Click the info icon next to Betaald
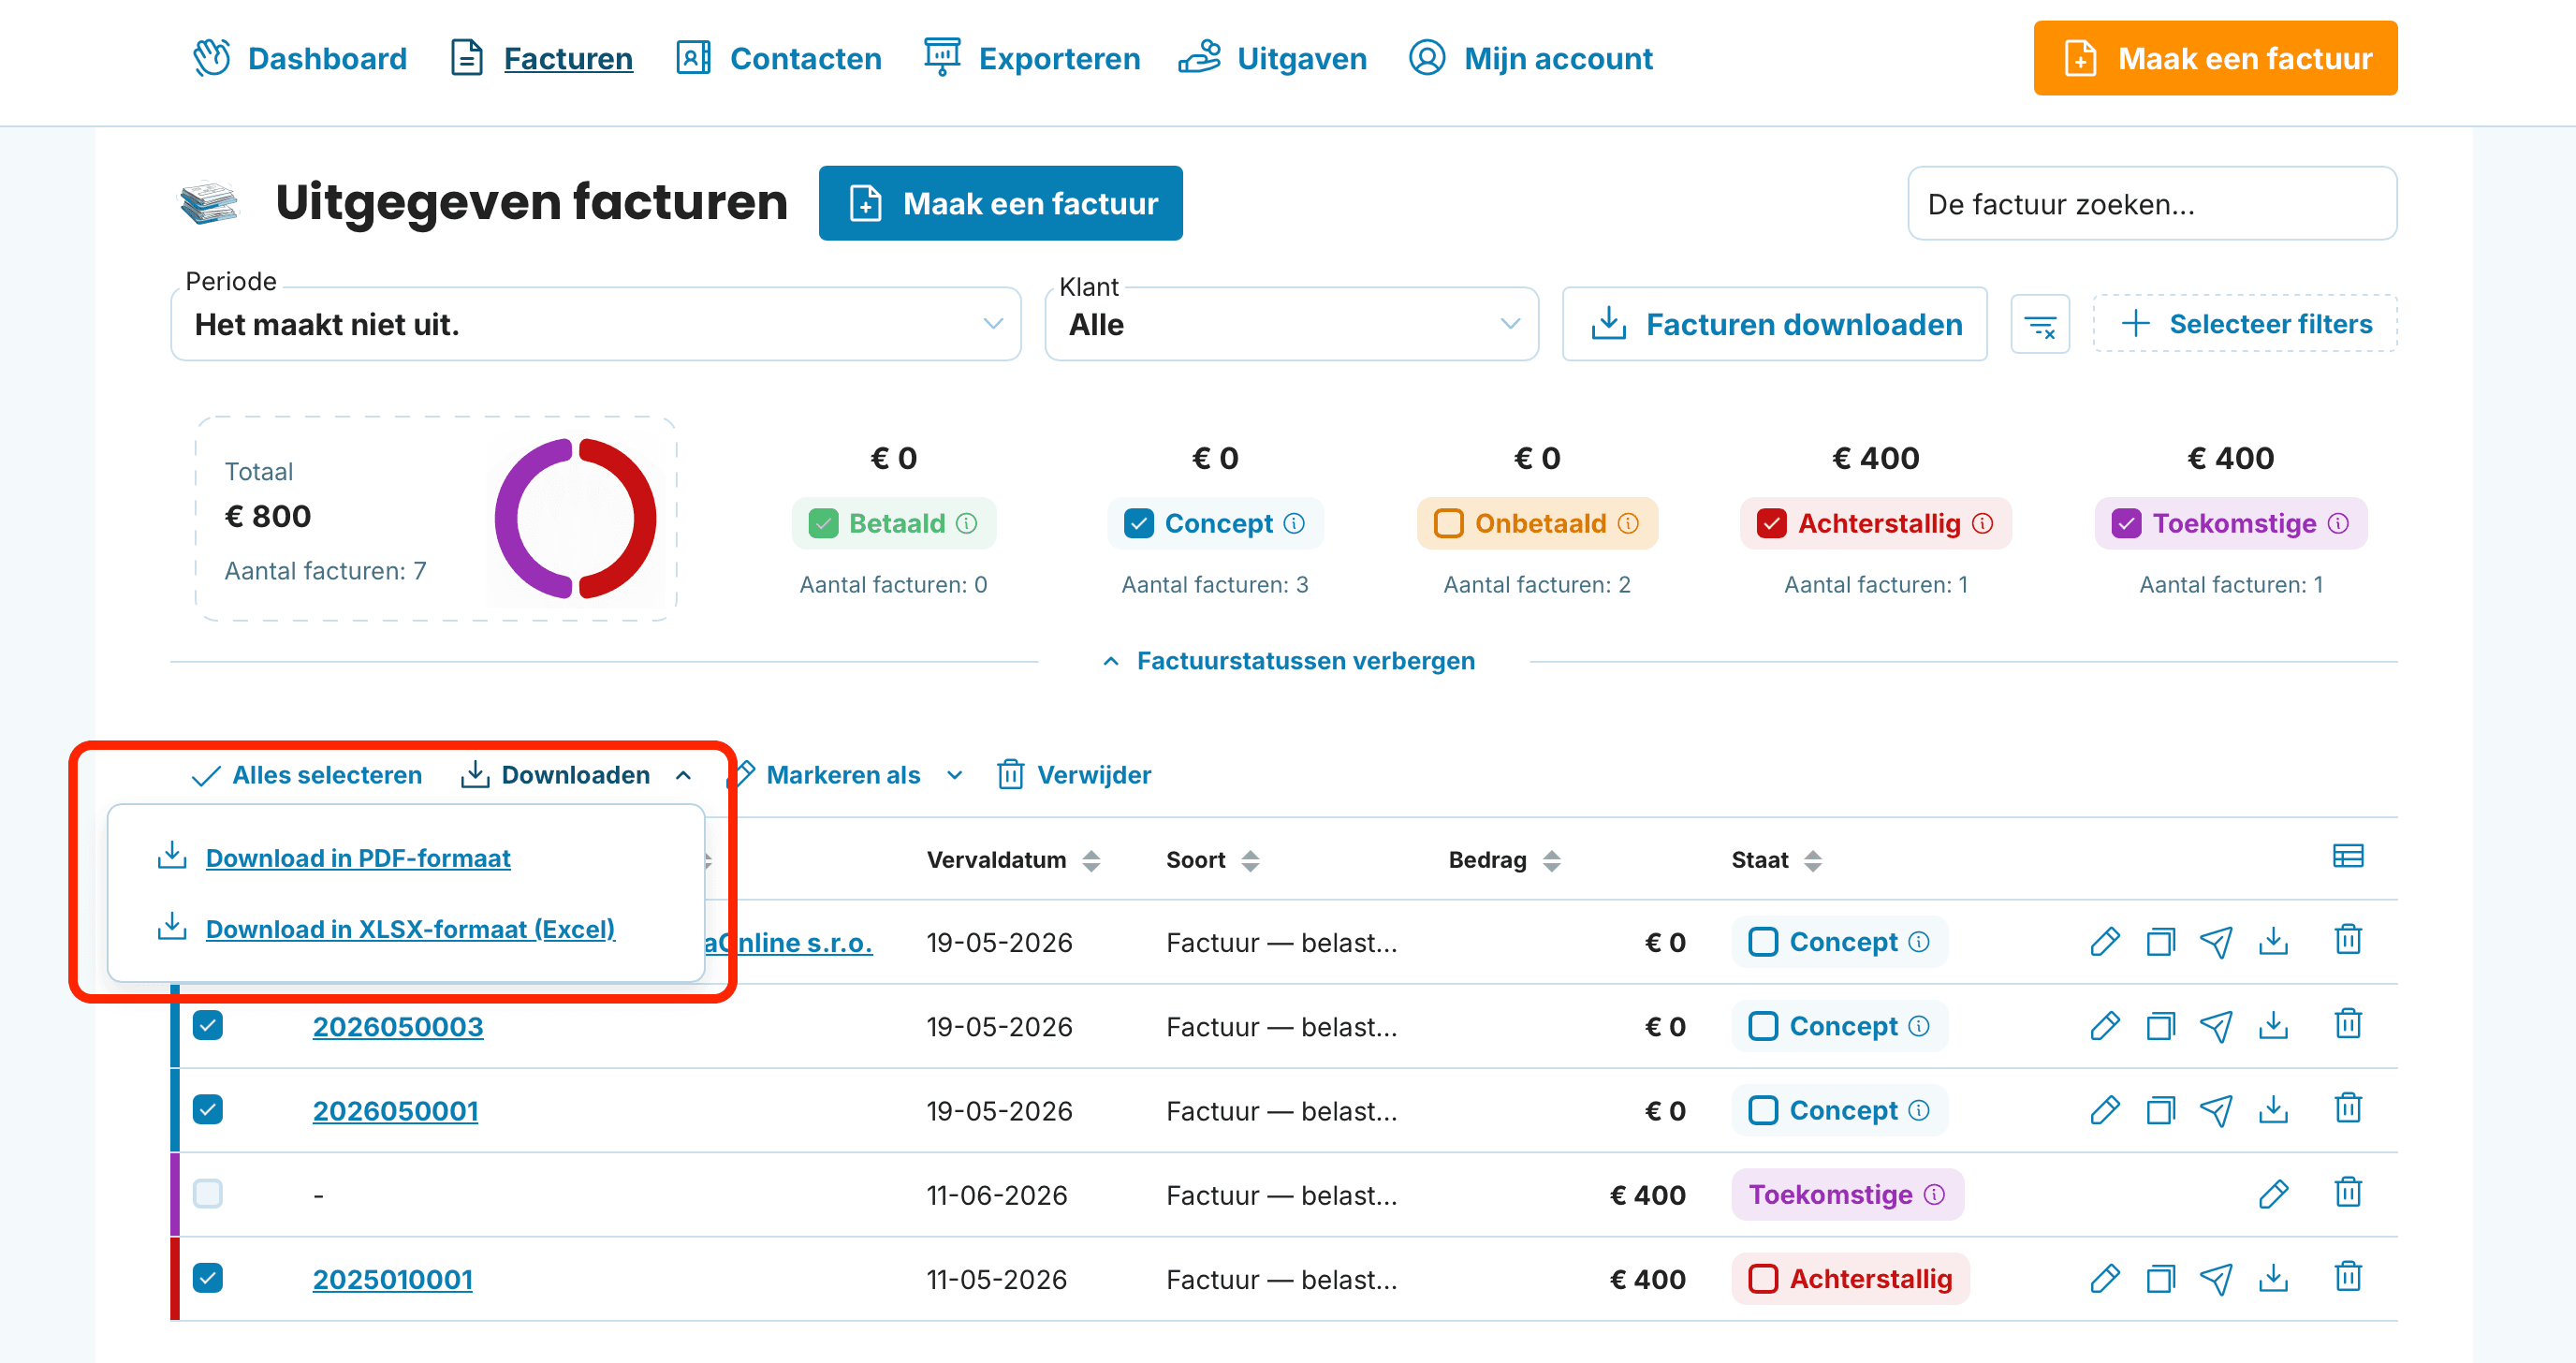This screenshot has height=1363, width=2576. [966, 523]
